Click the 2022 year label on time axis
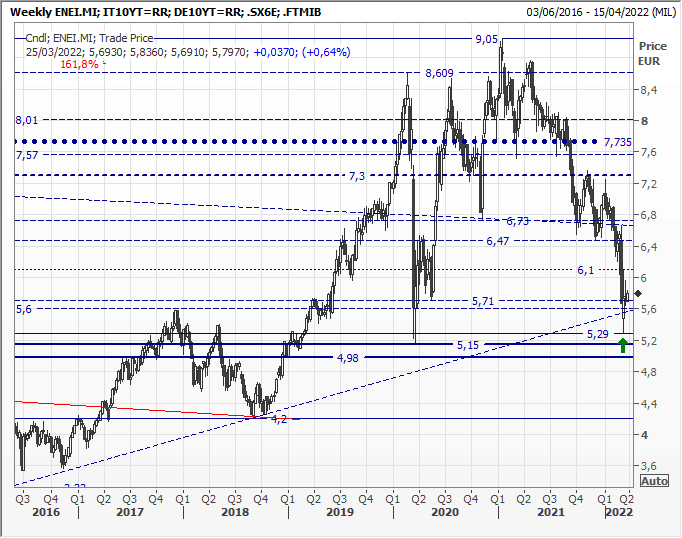682x538 pixels. pyautogui.click(x=615, y=512)
